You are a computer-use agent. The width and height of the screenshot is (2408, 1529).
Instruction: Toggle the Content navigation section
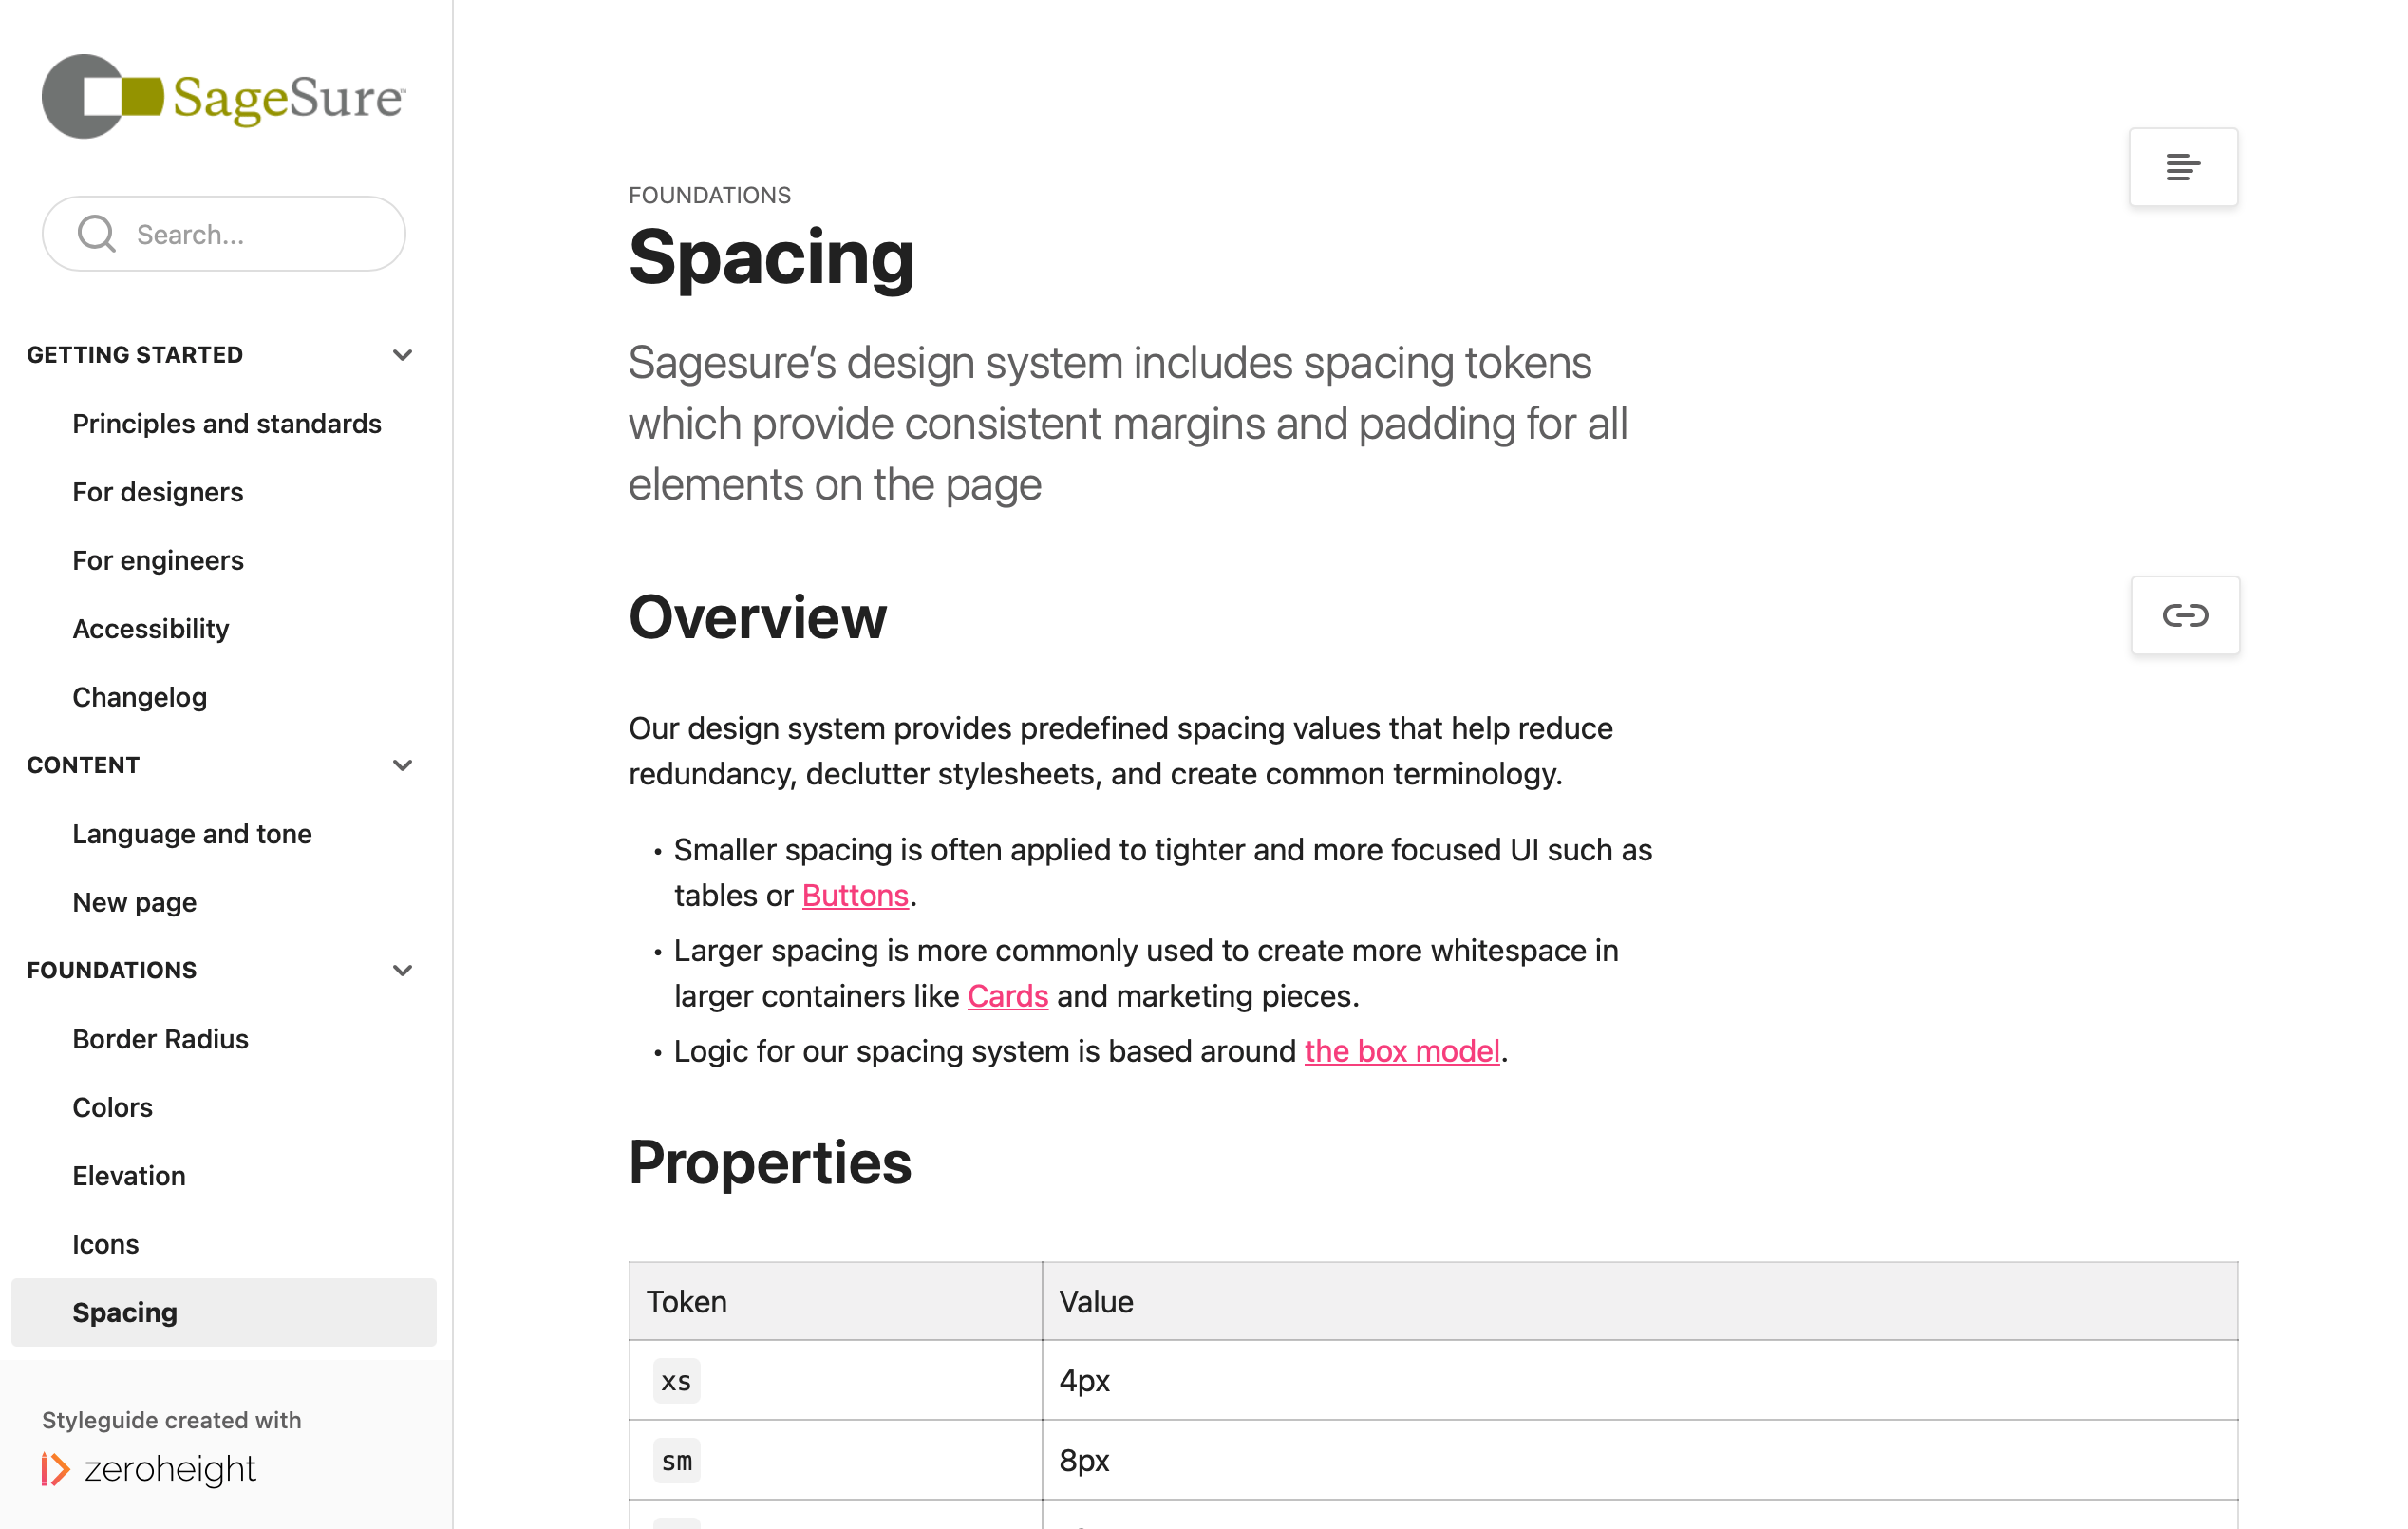click(400, 765)
